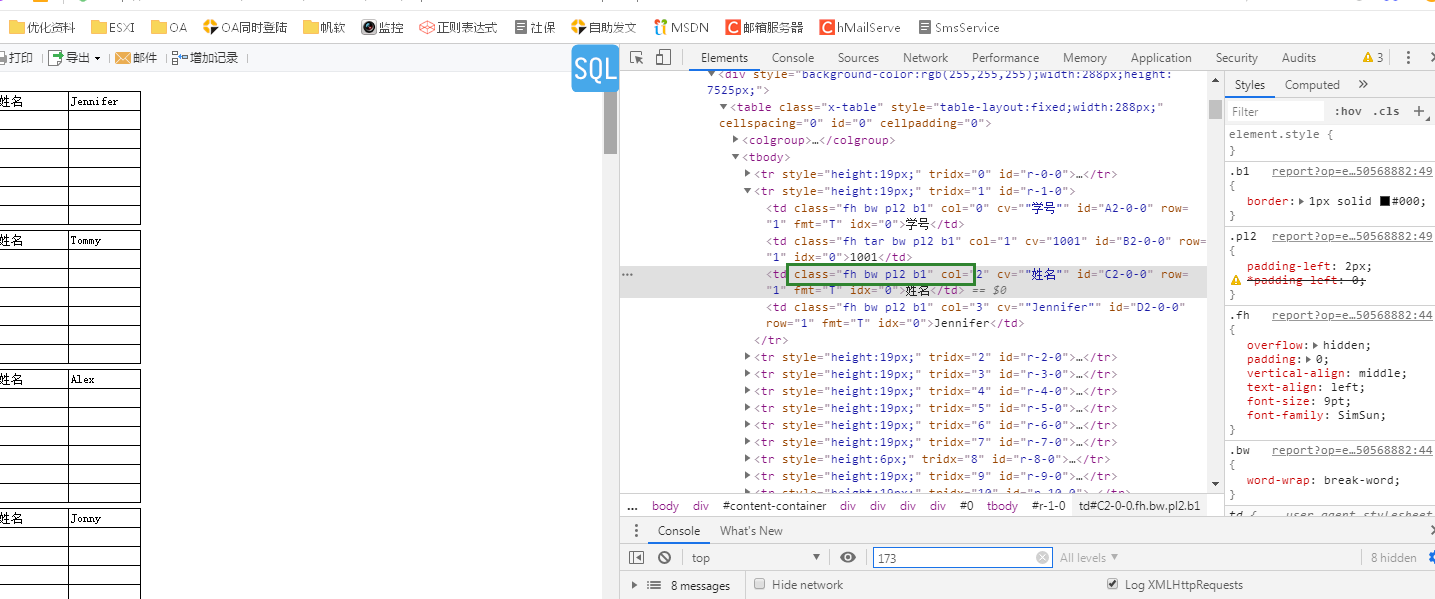Click the styles Filter input field
The width and height of the screenshot is (1435, 599).
tap(1276, 111)
